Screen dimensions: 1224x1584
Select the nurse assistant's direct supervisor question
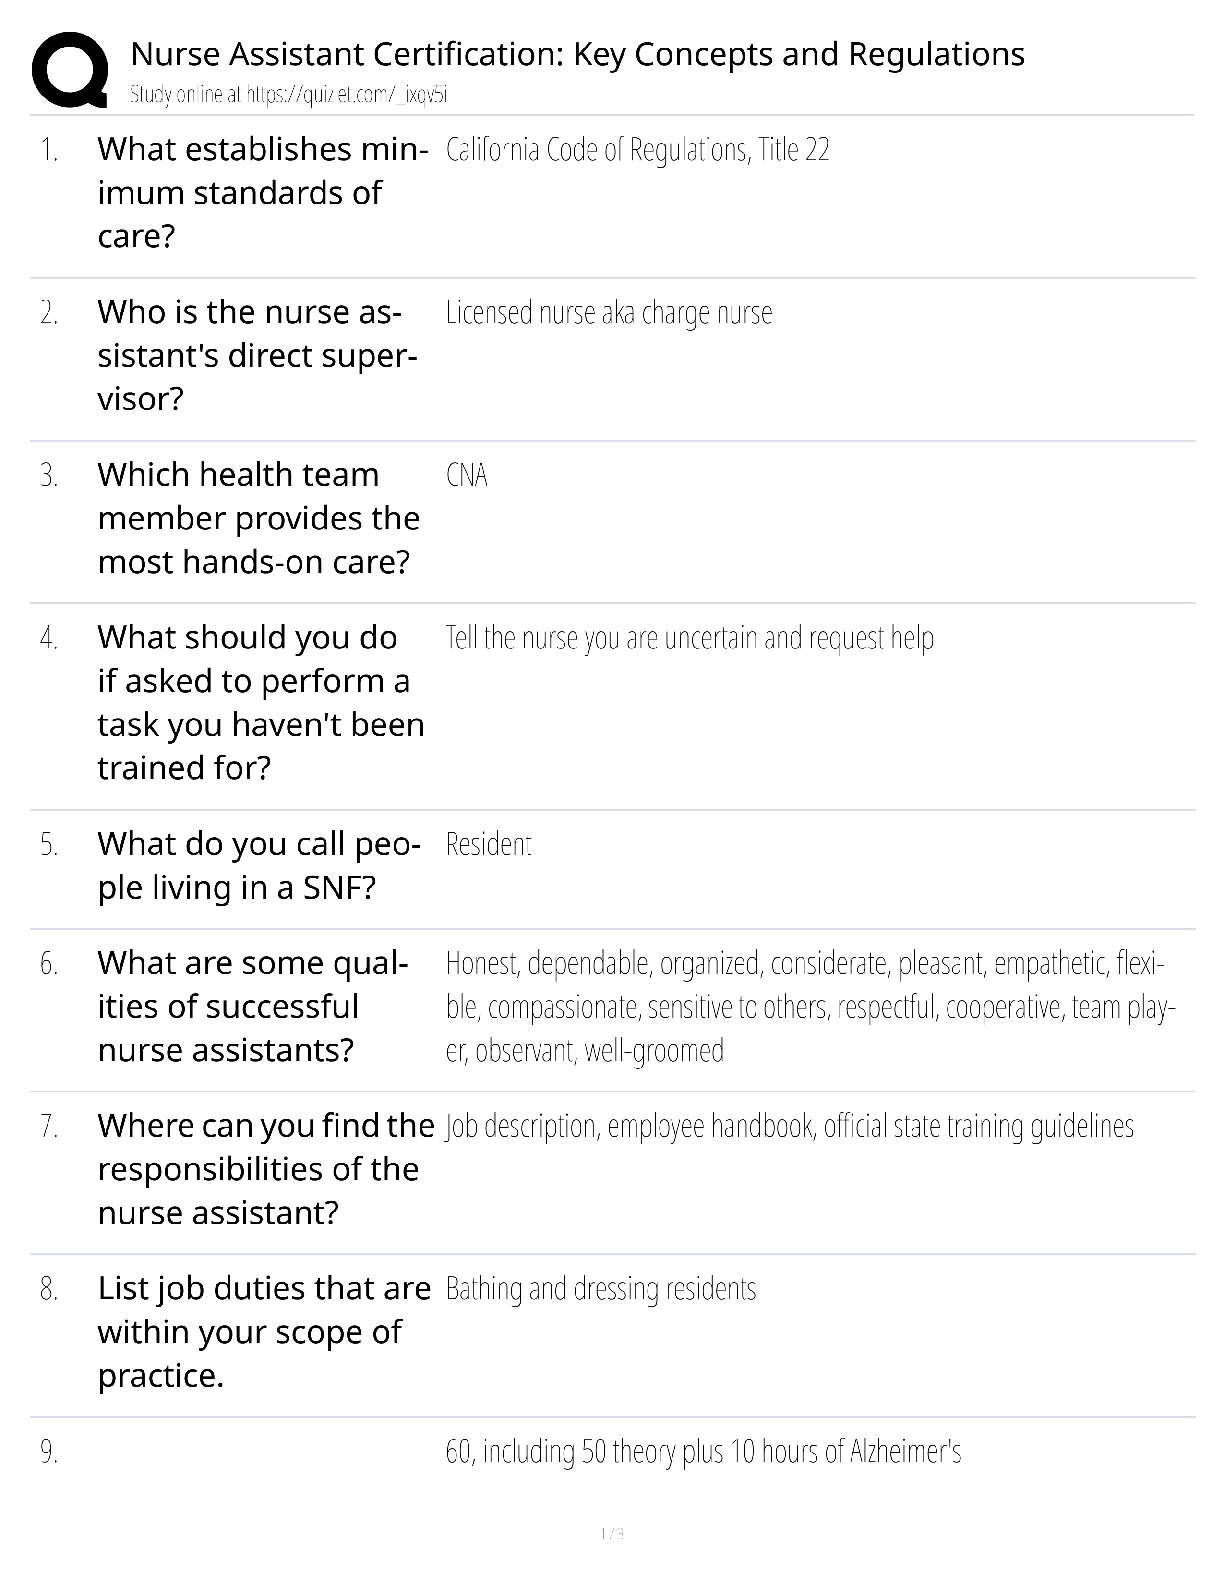click(257, 355)
